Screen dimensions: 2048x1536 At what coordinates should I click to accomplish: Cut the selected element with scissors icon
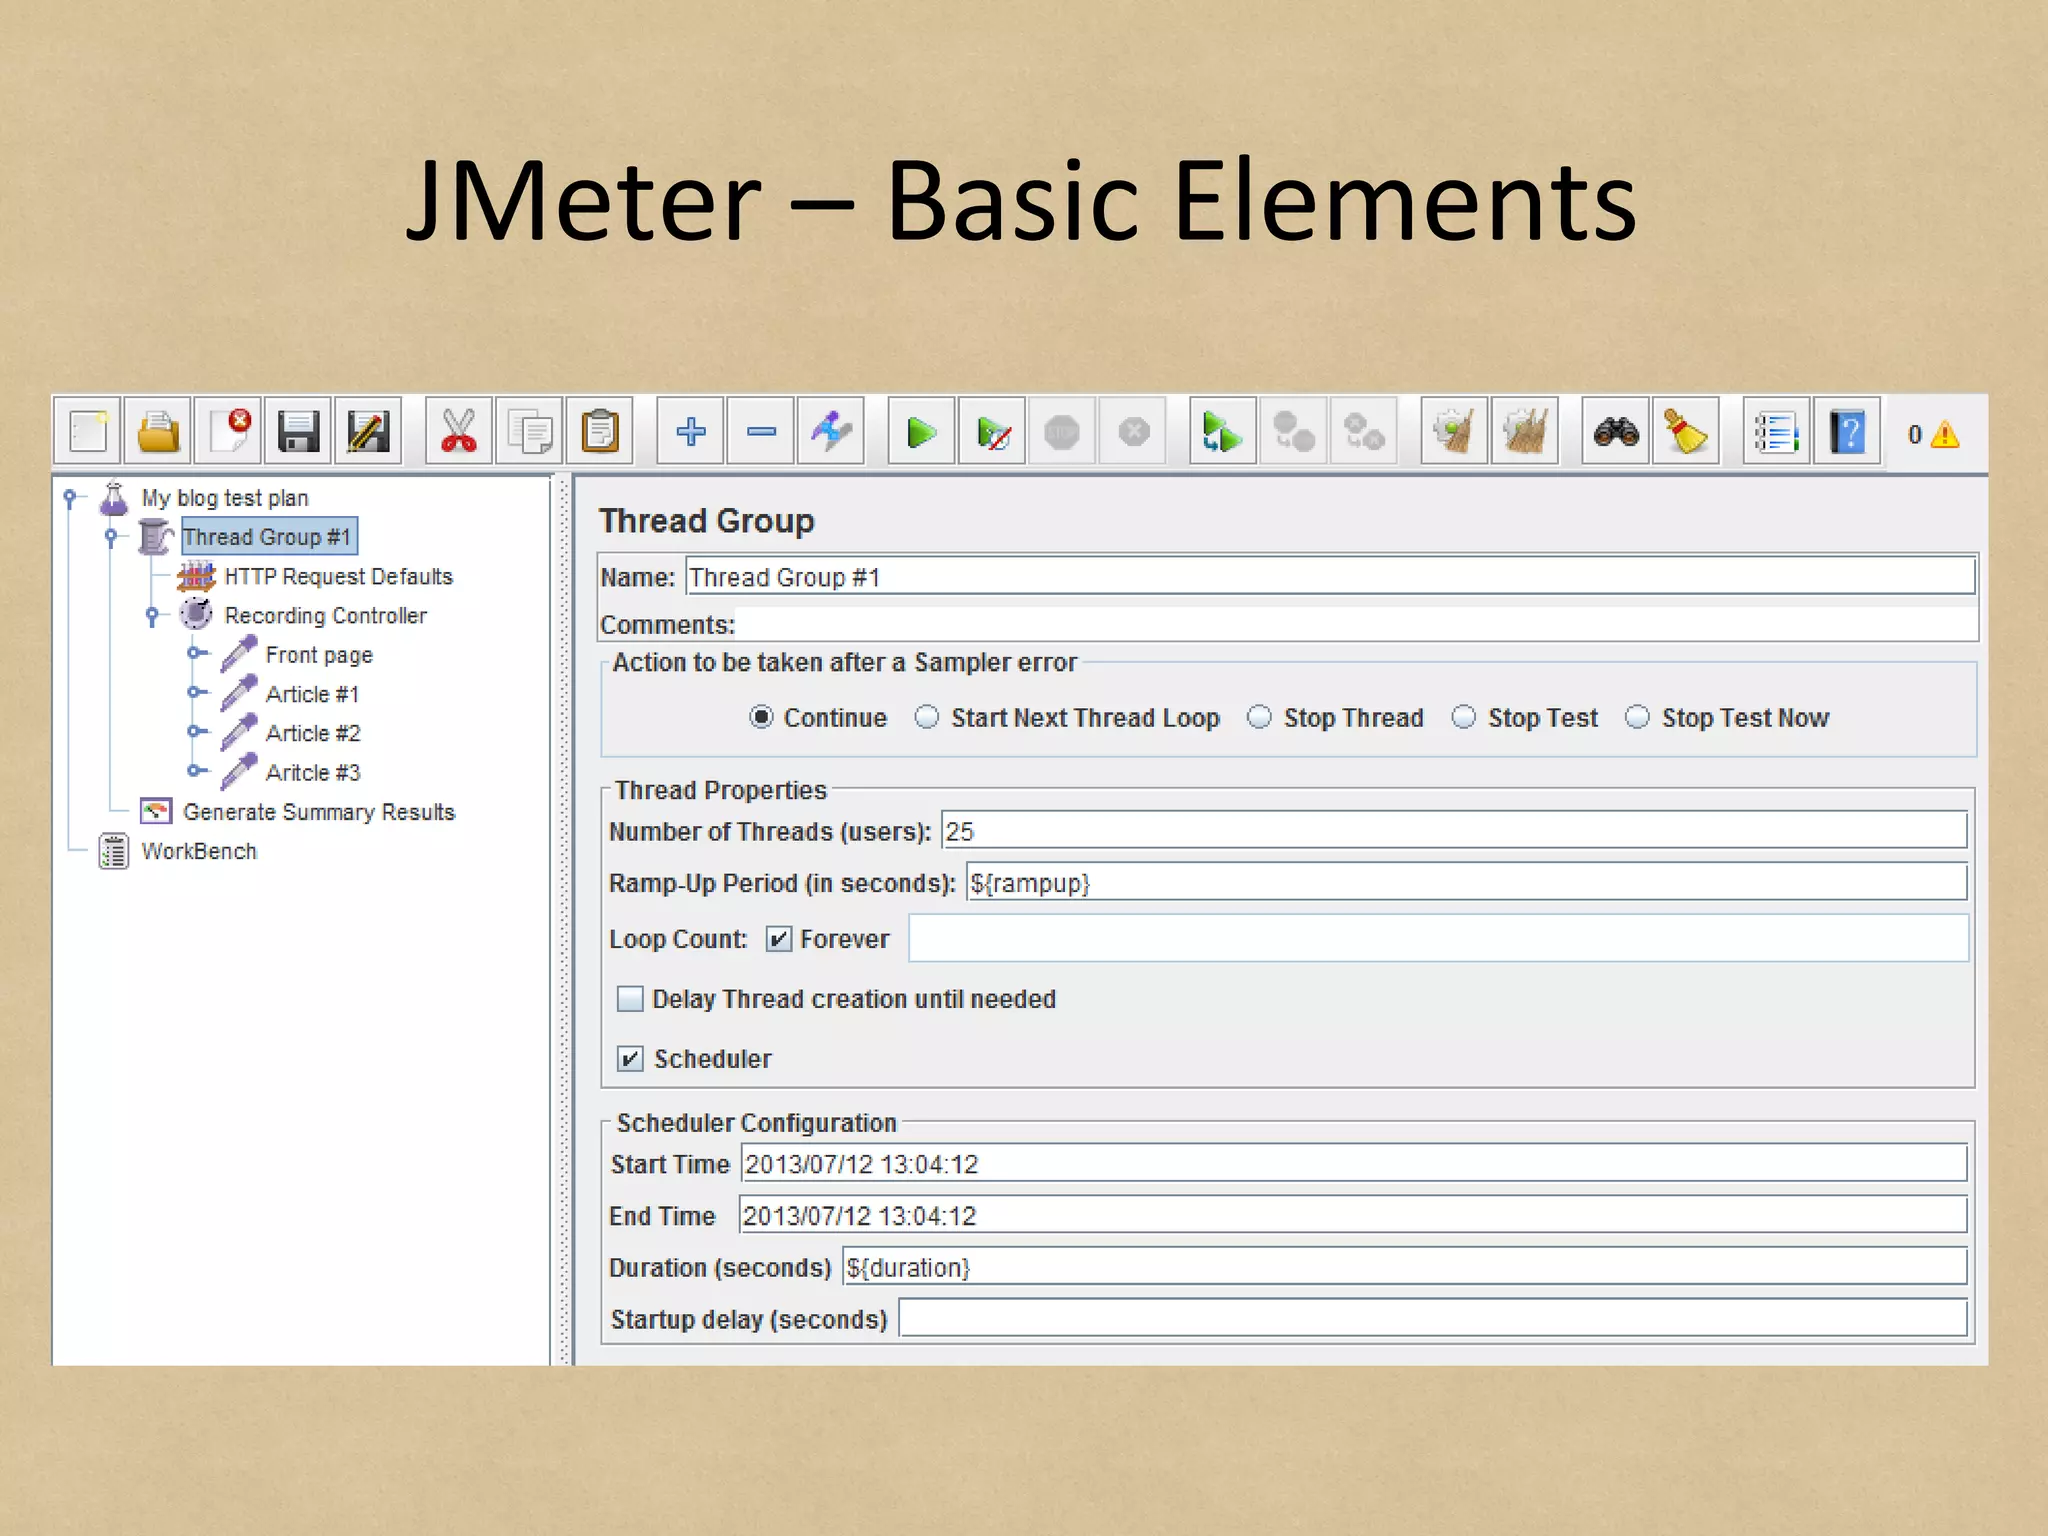pyautogui.click(x=459, y=432)
